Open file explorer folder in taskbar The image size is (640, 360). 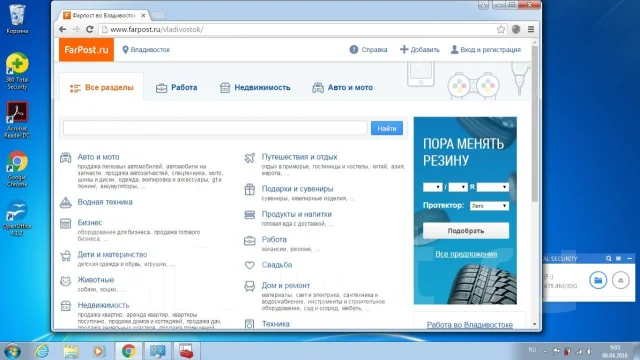[x=70, y=351]
